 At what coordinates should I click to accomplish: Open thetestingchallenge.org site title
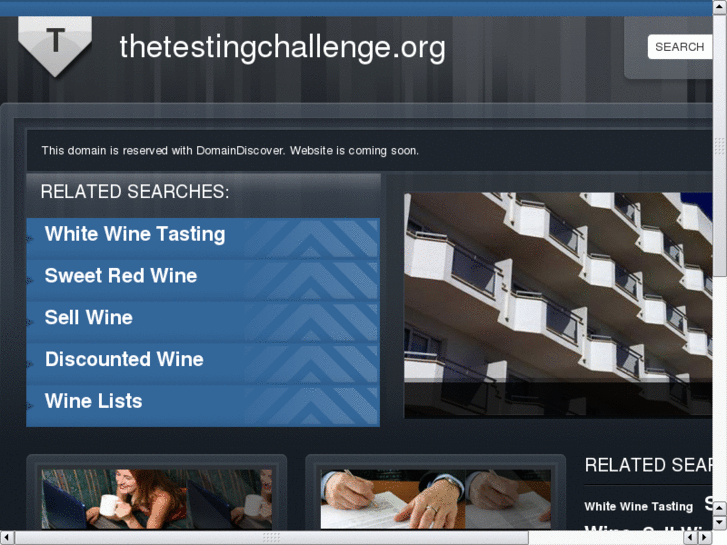pyautogui.click(x=282, y=47)
